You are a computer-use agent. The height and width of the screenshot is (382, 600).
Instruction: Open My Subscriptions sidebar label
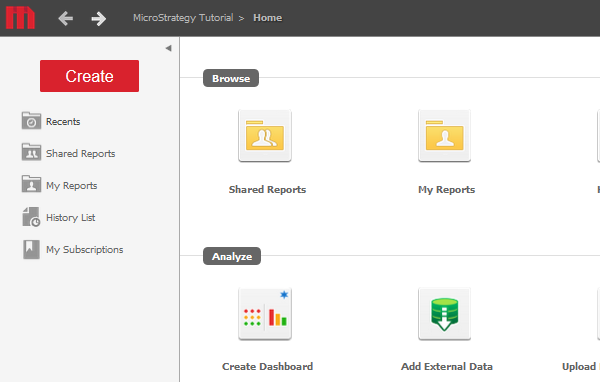pyautogui.click(x=85, y=250)
